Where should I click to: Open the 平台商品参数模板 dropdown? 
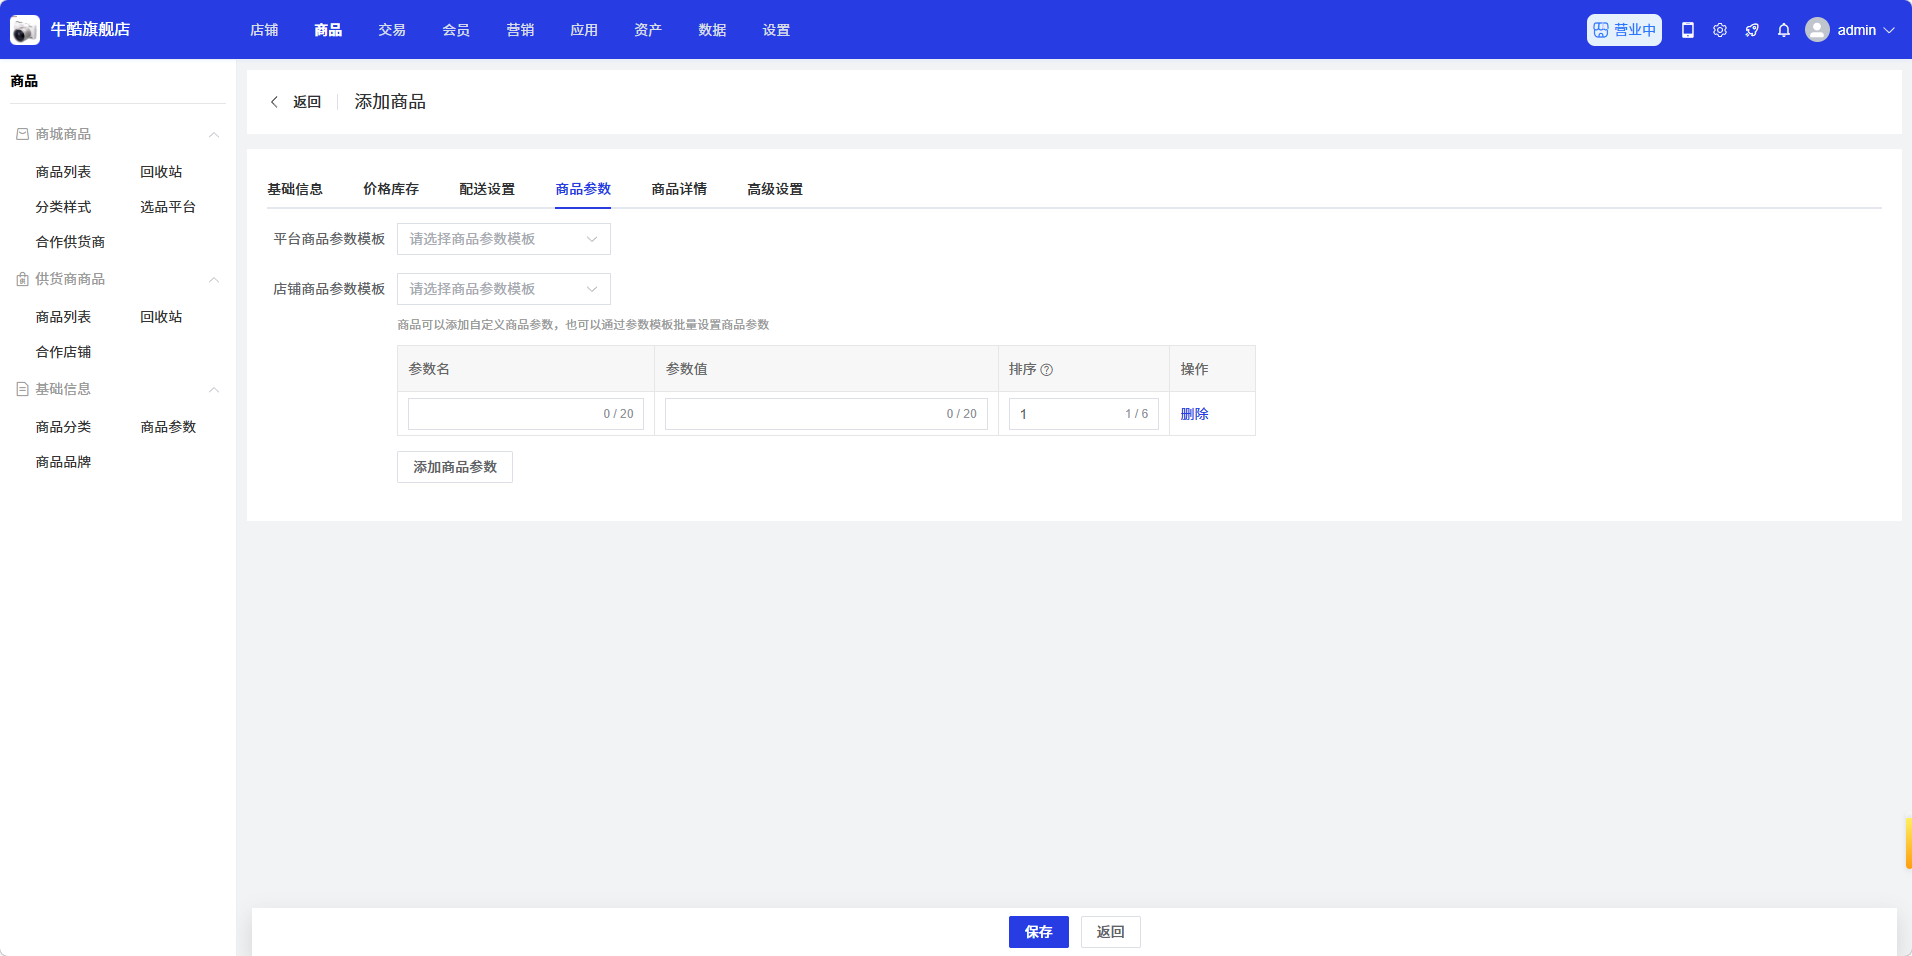(x=503, y=239)
